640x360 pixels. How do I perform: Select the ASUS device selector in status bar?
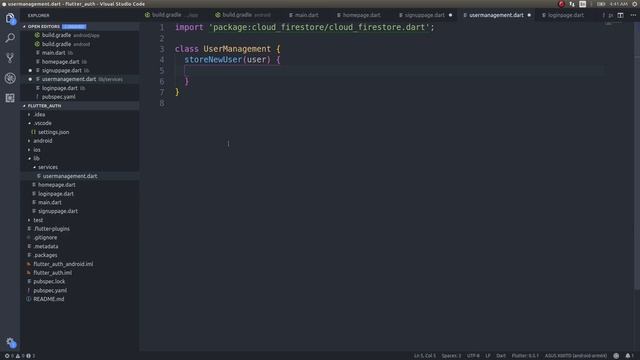[x=576, y=356]
